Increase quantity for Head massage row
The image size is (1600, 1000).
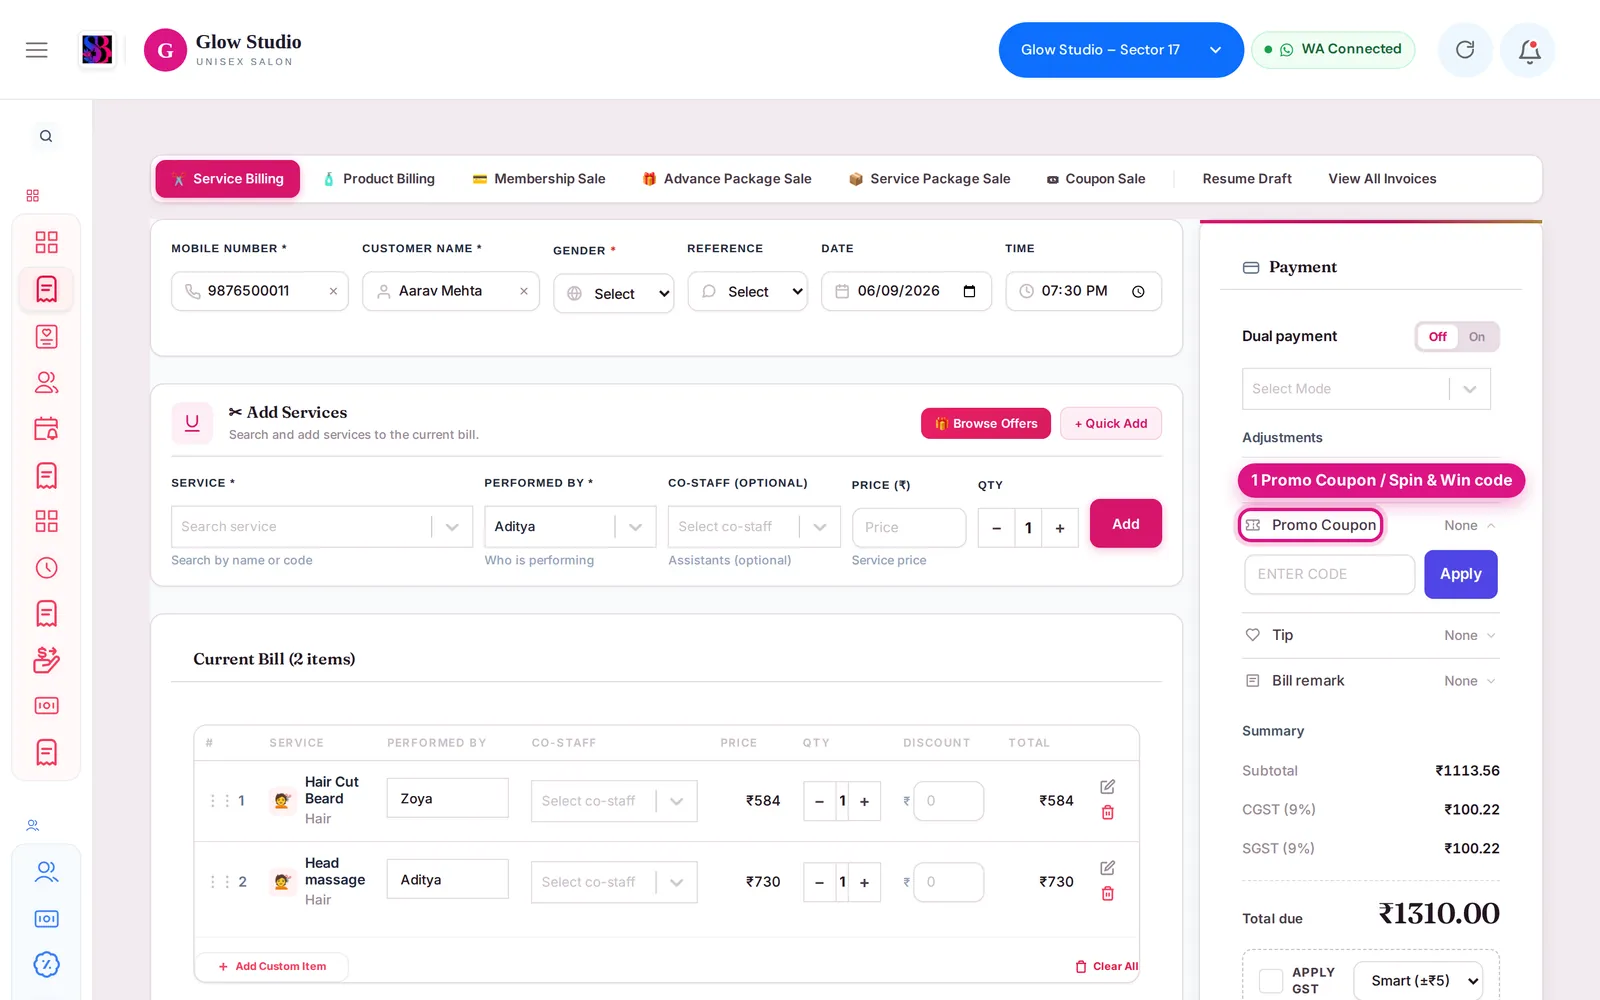(865, 882)
